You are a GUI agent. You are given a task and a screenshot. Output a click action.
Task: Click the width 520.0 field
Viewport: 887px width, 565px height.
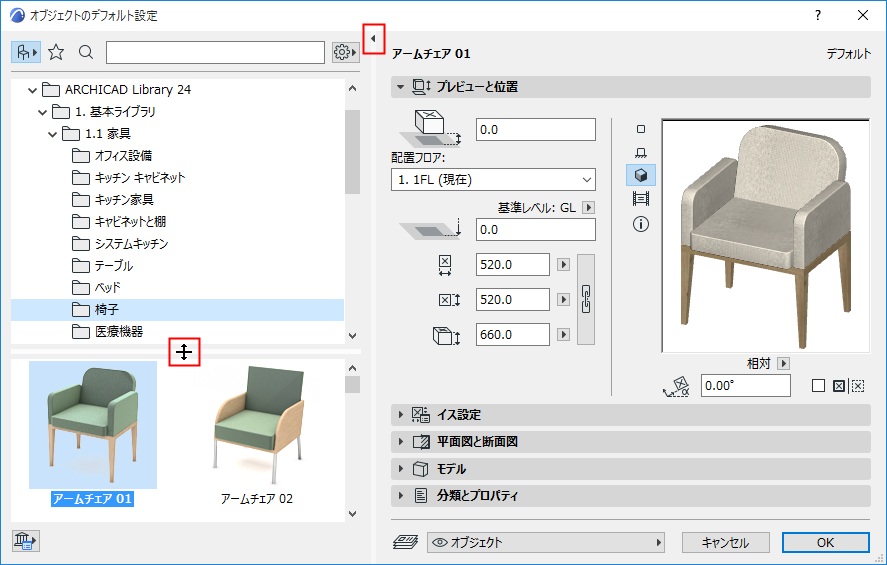coord(513,265)
